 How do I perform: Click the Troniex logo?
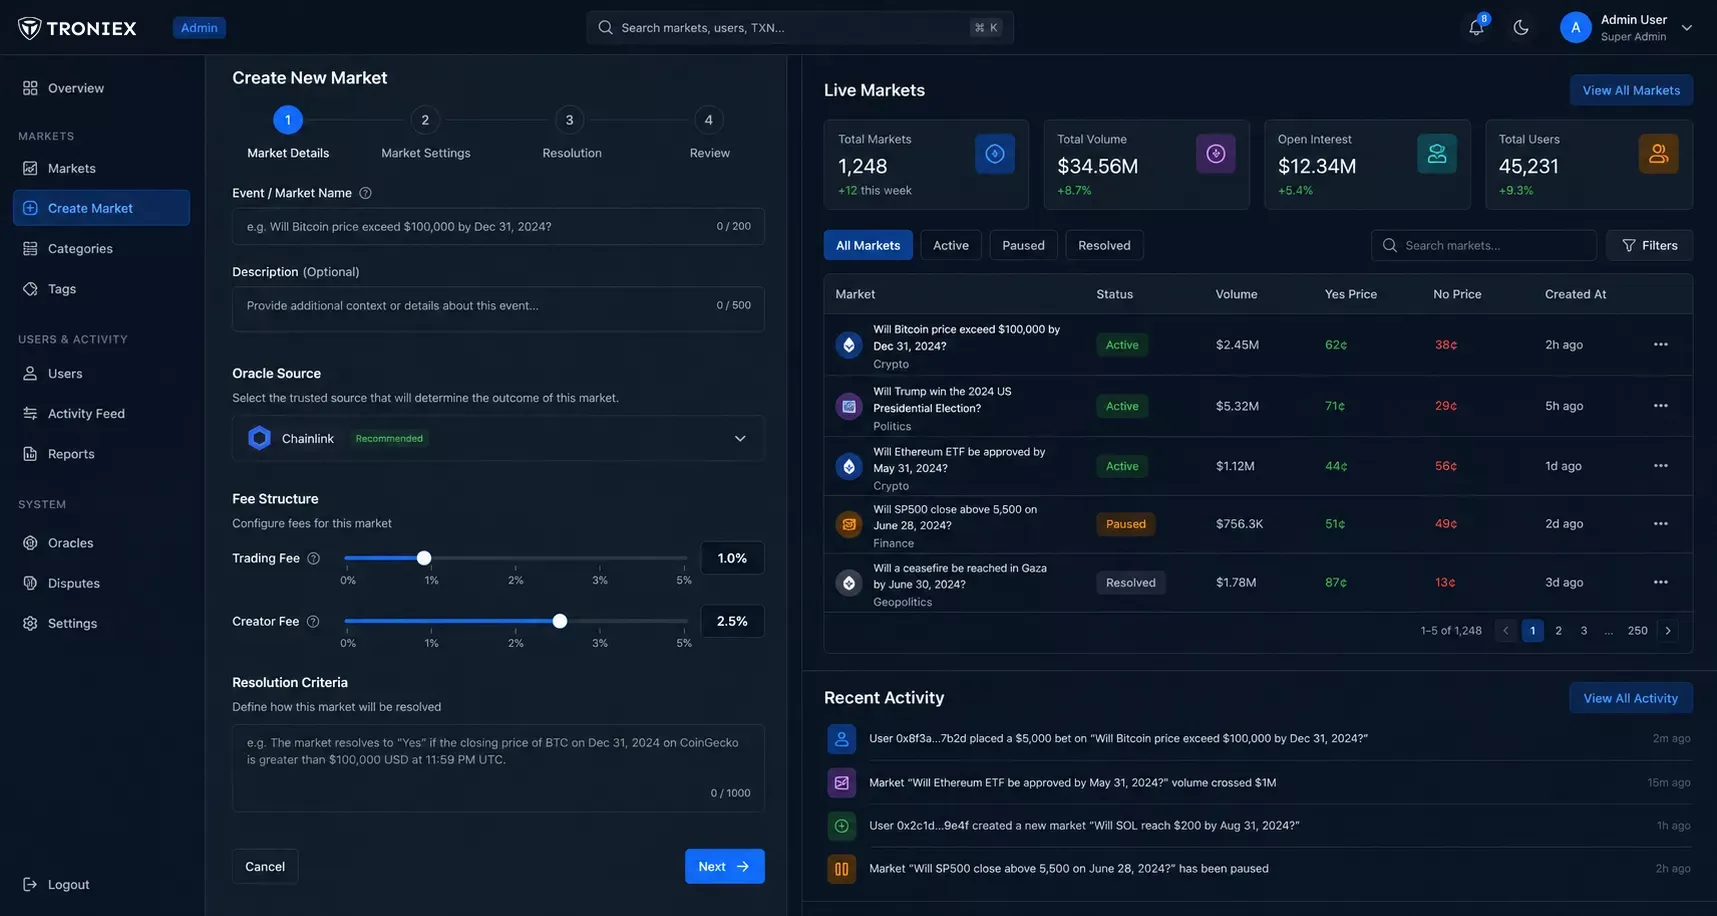click(77, 28)
